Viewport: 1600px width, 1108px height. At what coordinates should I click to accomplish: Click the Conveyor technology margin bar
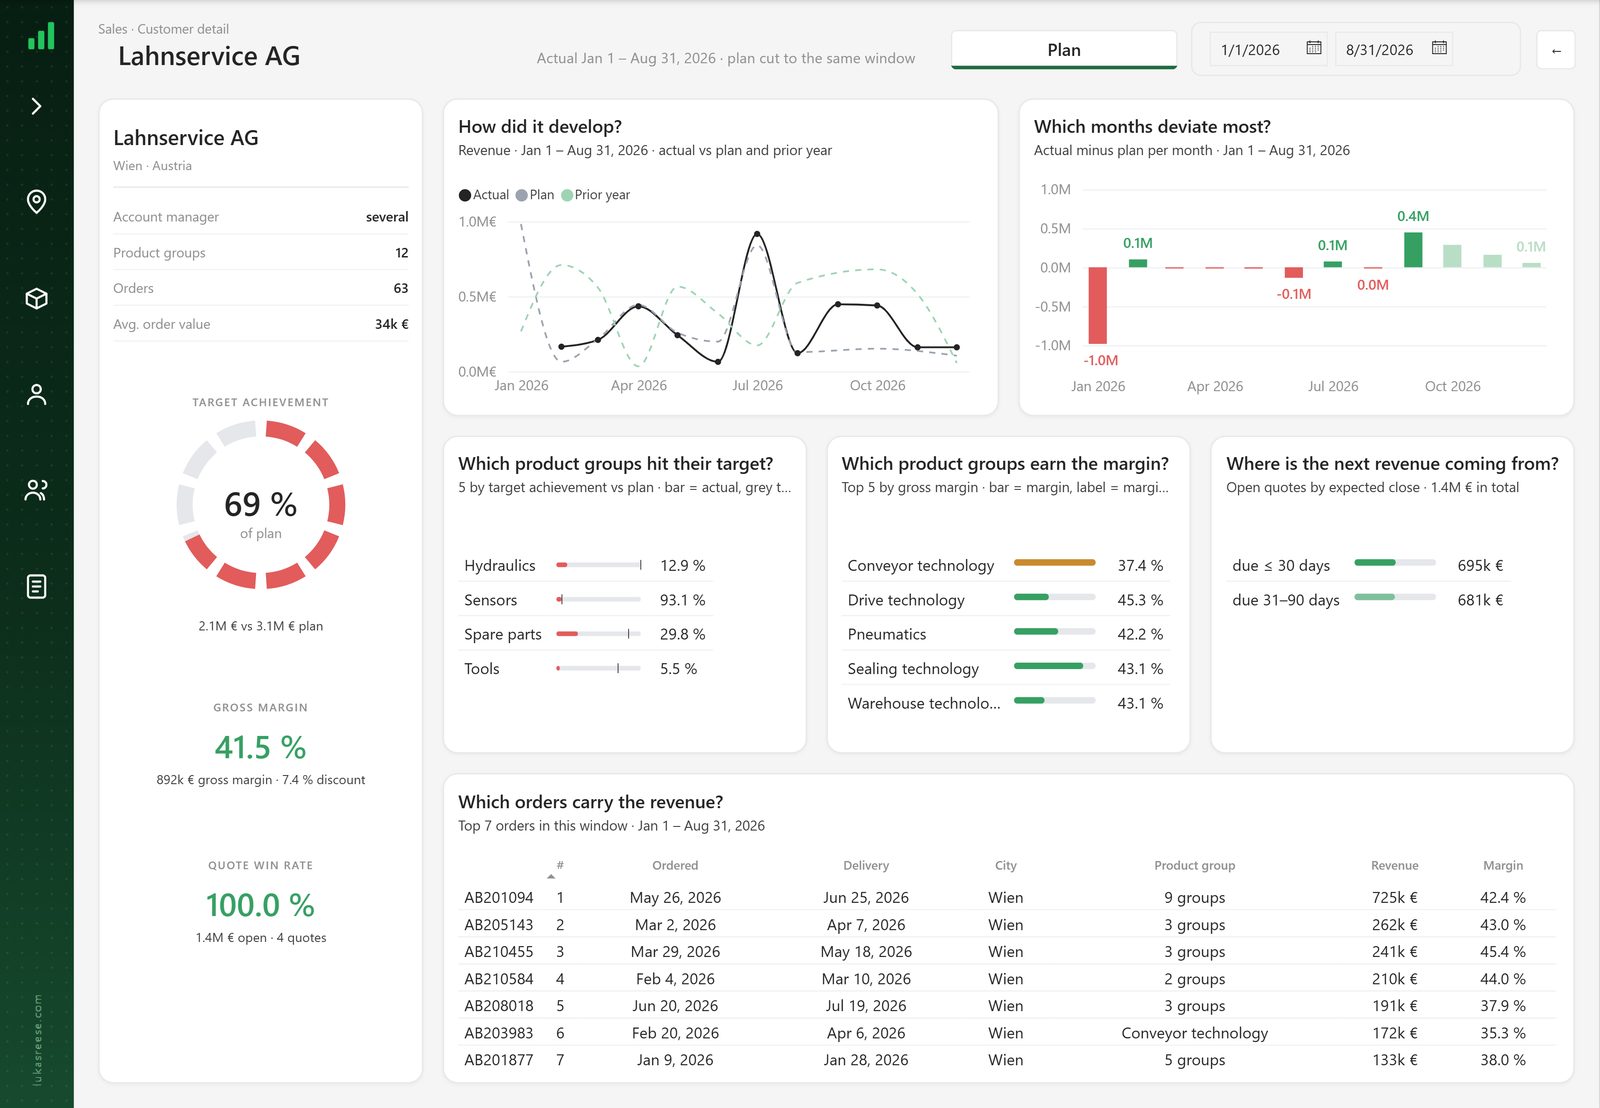pyautogui.click(x=1055, y=563)
